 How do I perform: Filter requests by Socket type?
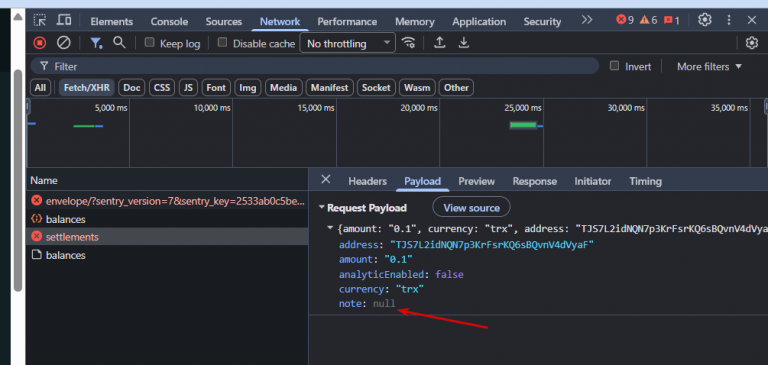[x=376, y=88]
